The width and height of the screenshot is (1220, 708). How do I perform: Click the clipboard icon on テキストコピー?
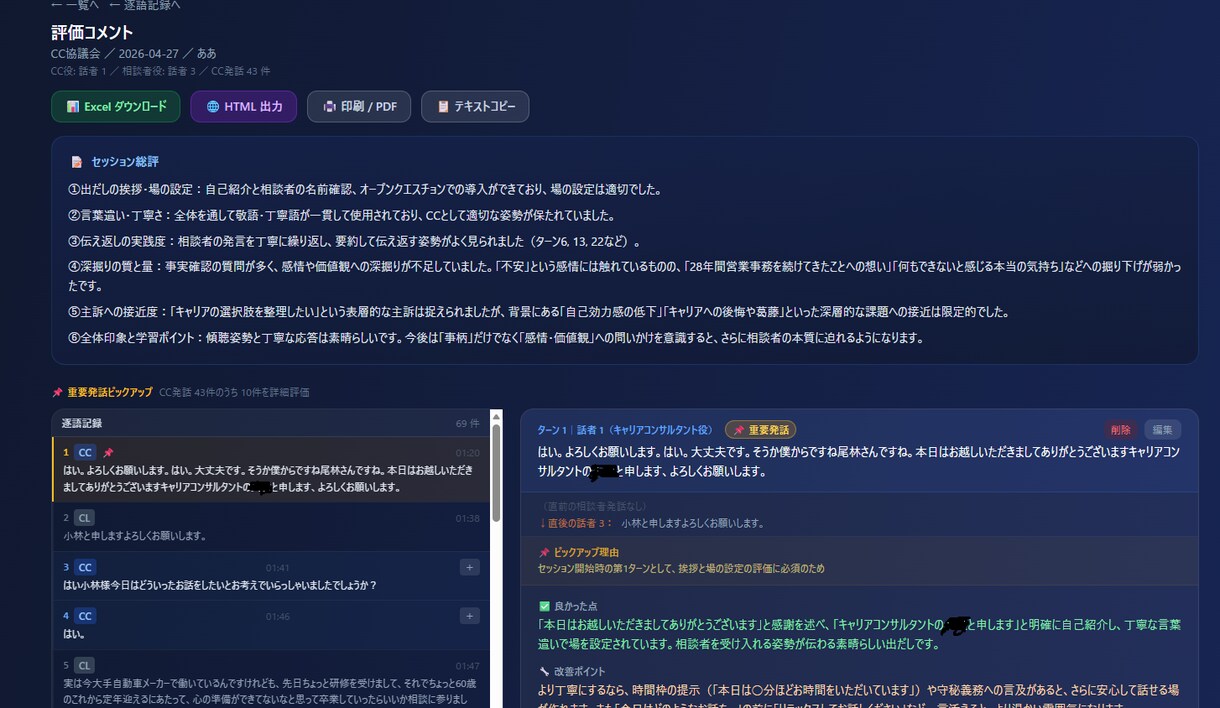443,106
